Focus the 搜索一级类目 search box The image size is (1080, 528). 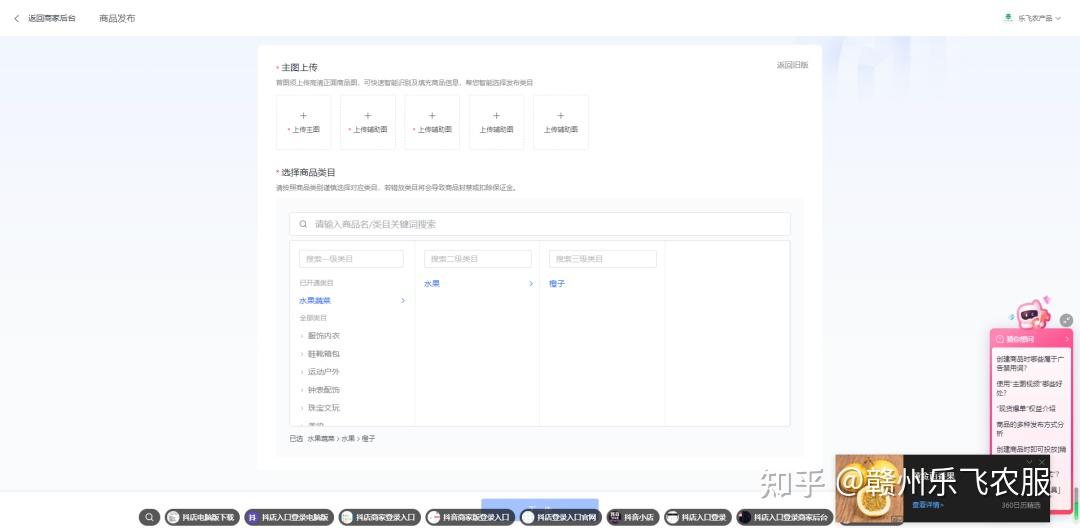click(x=351, y=259)
